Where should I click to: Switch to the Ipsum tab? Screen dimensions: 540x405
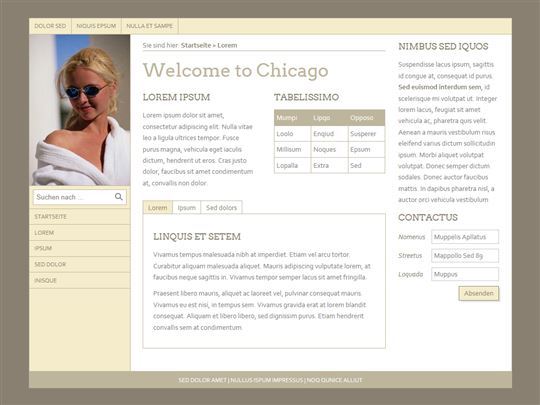pos(187,208)
